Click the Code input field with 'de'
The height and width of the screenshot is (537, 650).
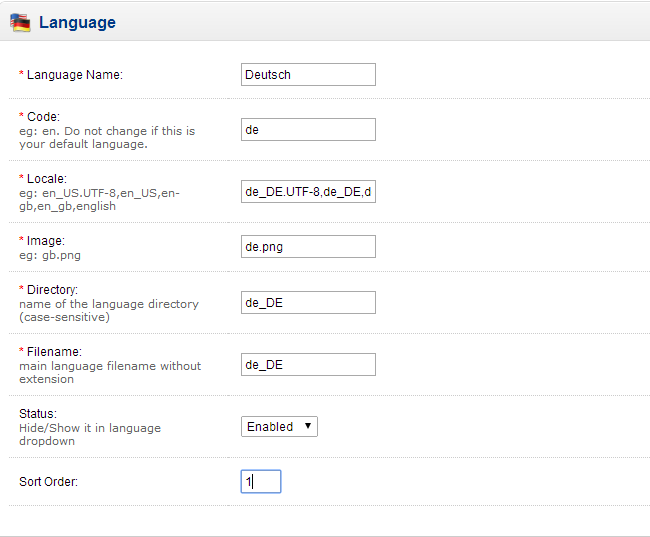click(x=308, y=130)
